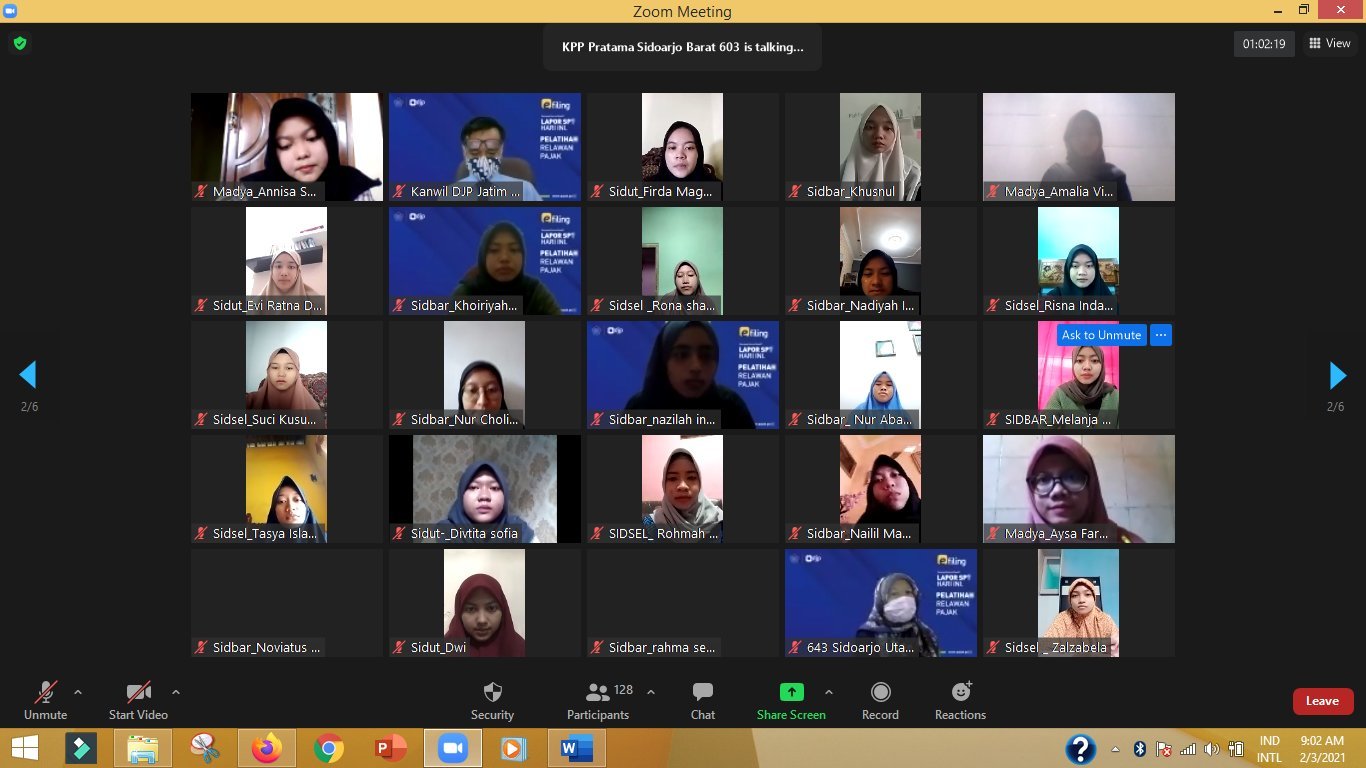Go to previous gallery page arrow
1366x768 pixels.
click(x=28, y=375)
